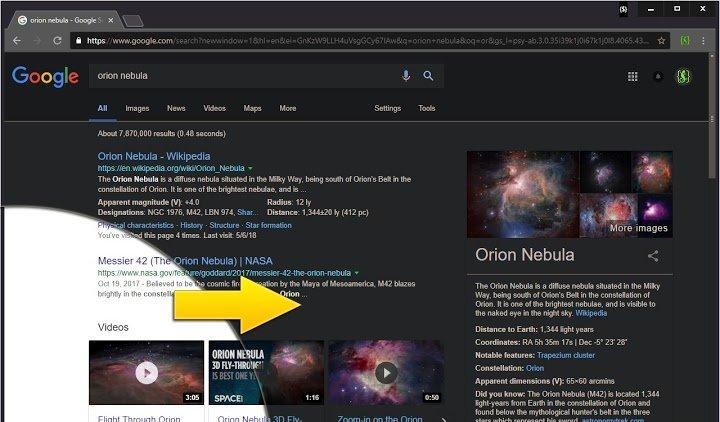The image size is (720, 422).
Task: Click More images on the panel
Action: pos(638,228)
